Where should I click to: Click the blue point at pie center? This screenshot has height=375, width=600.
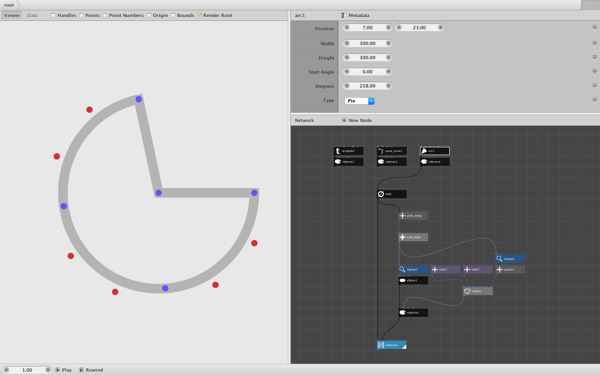point(159,193)
